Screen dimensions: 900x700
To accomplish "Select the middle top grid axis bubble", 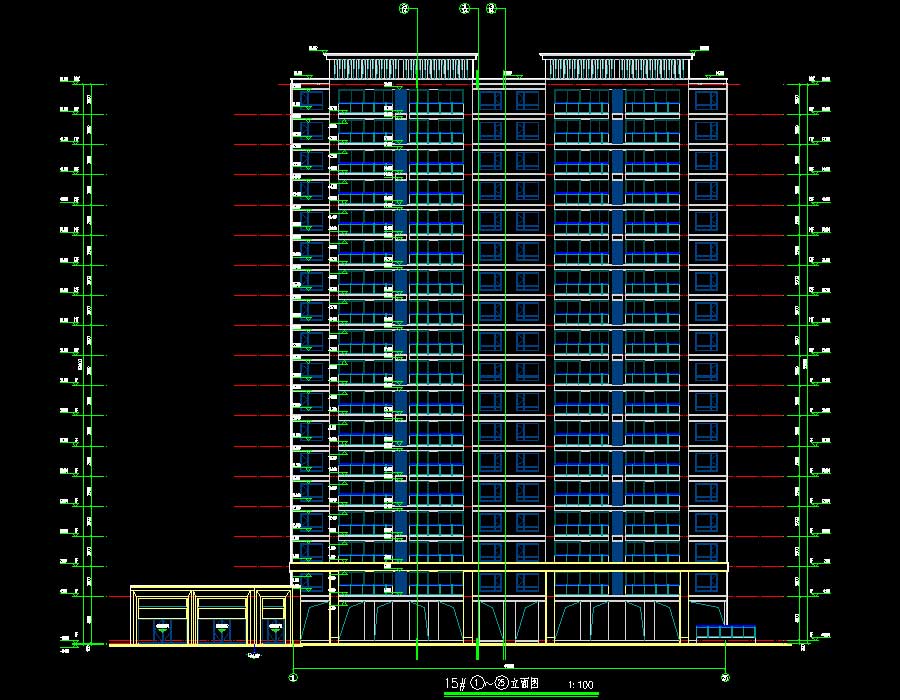I will (x=465, y=9).
